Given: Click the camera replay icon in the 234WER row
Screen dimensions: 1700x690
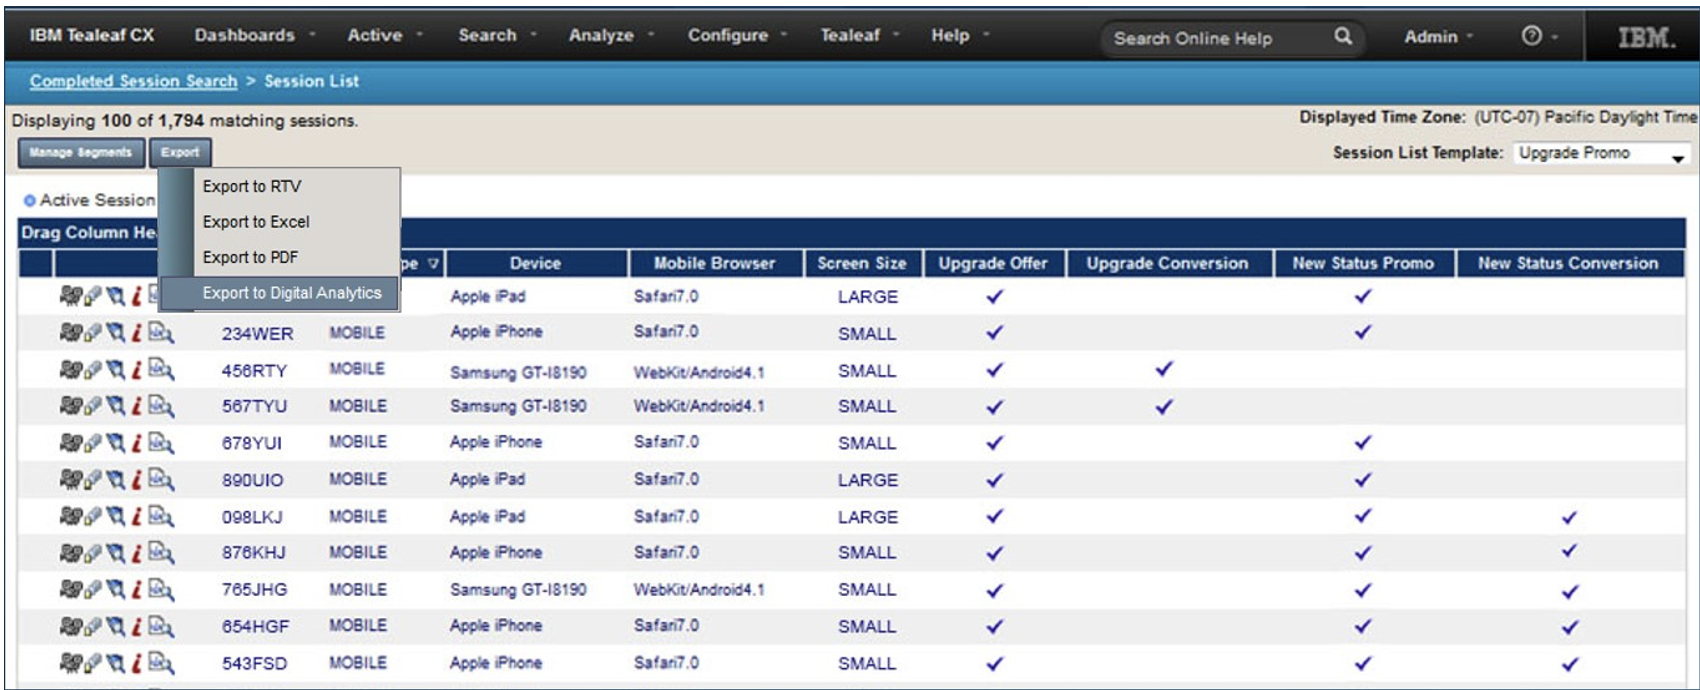Looking at the screenshot, I should click(x=70, y=332).
